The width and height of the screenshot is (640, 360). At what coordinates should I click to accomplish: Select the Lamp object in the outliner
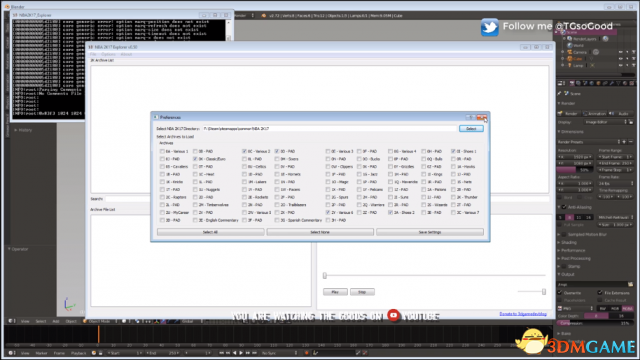click(x=578, y=65)
